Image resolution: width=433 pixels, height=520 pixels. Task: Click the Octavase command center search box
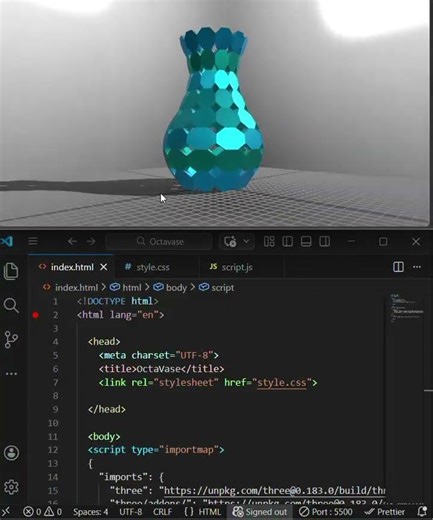point(159,241)
